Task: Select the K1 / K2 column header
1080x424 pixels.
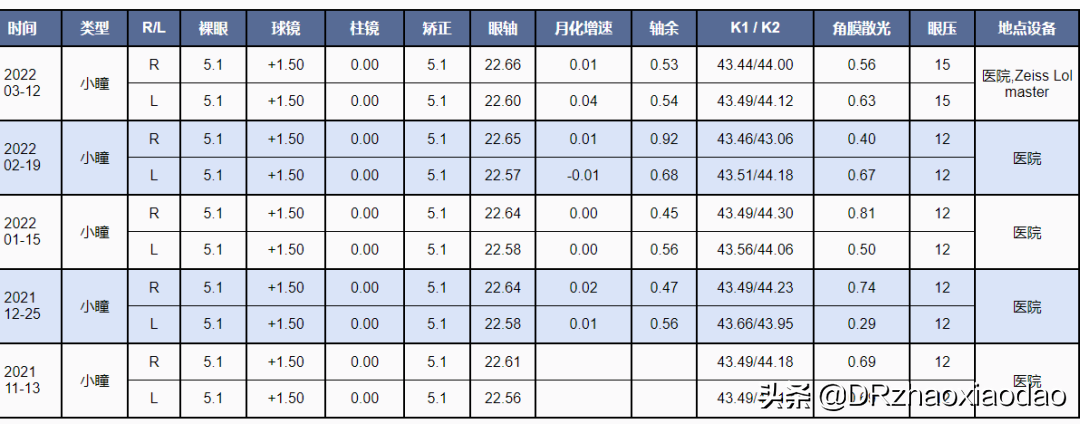Action: pyautogui.click(x=755, y=29)
